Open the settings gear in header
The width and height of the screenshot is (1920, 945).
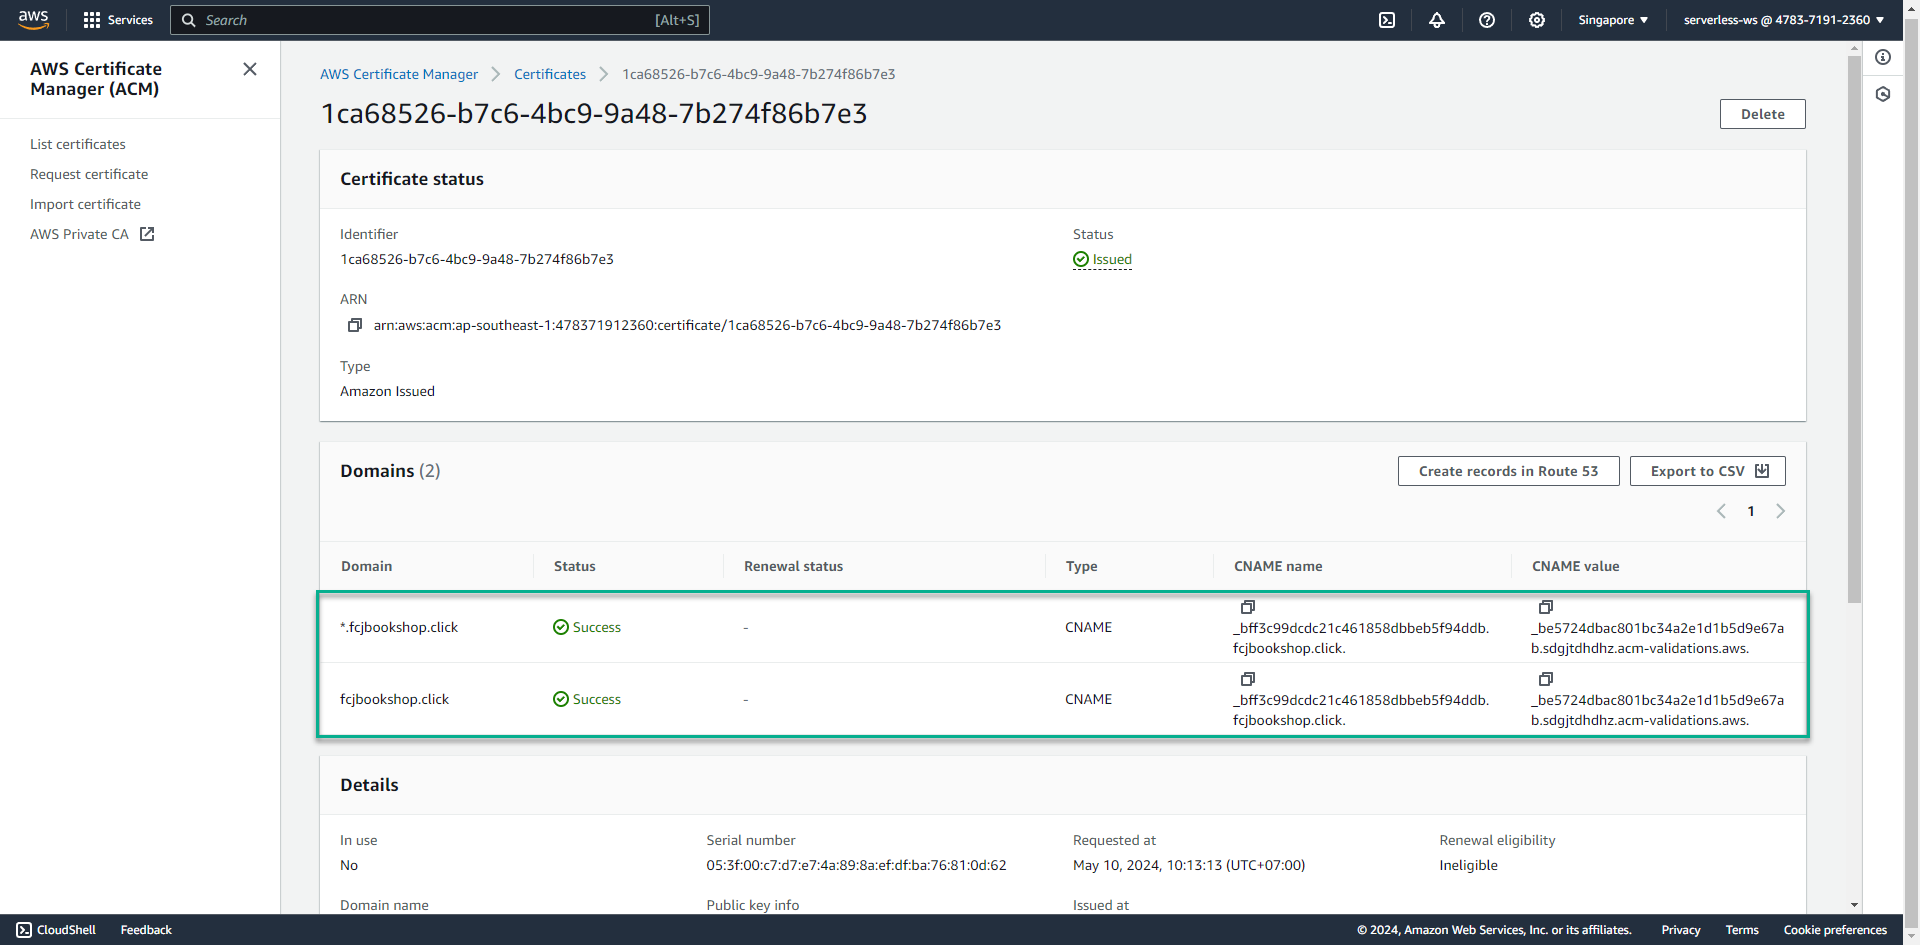(x=1537, y=20)
